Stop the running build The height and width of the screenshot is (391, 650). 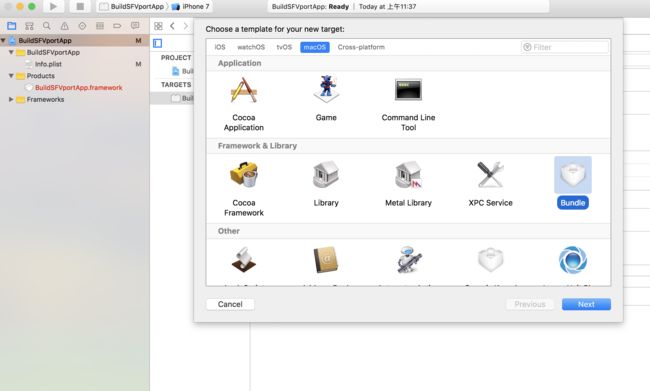pos(80,6)
